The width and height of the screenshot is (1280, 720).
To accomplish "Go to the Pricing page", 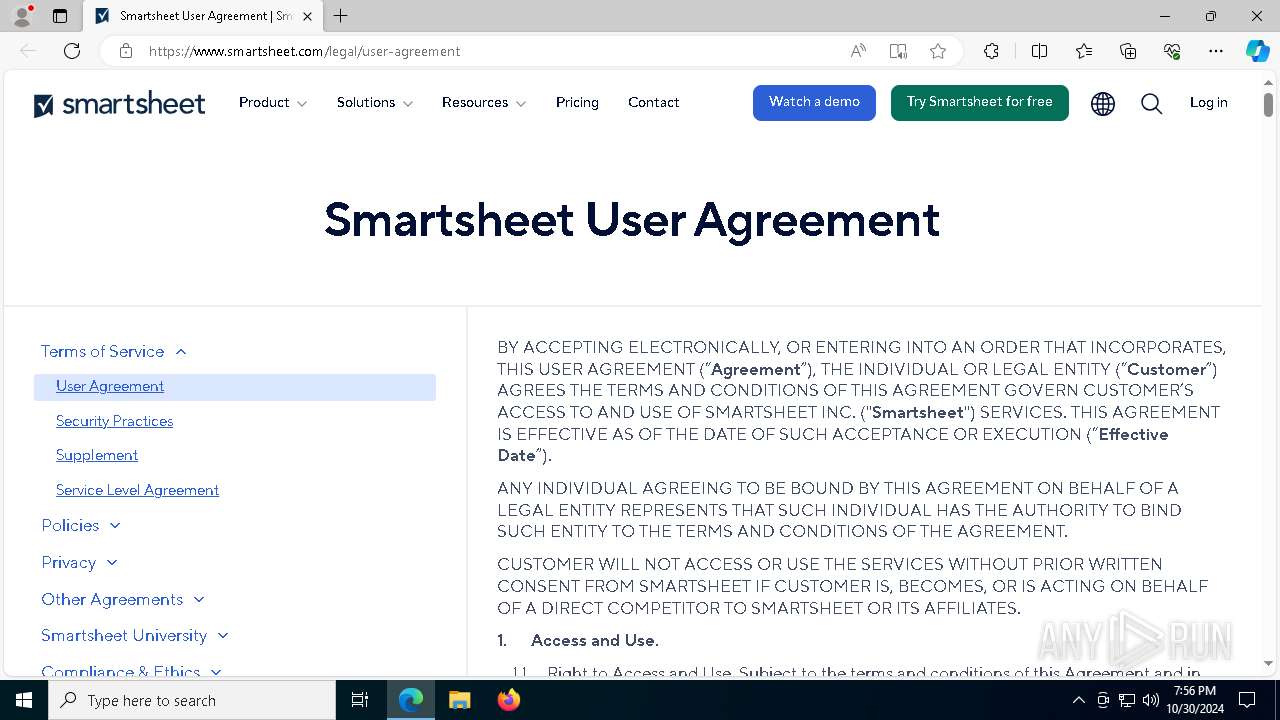I will click(x=577, y=102).
